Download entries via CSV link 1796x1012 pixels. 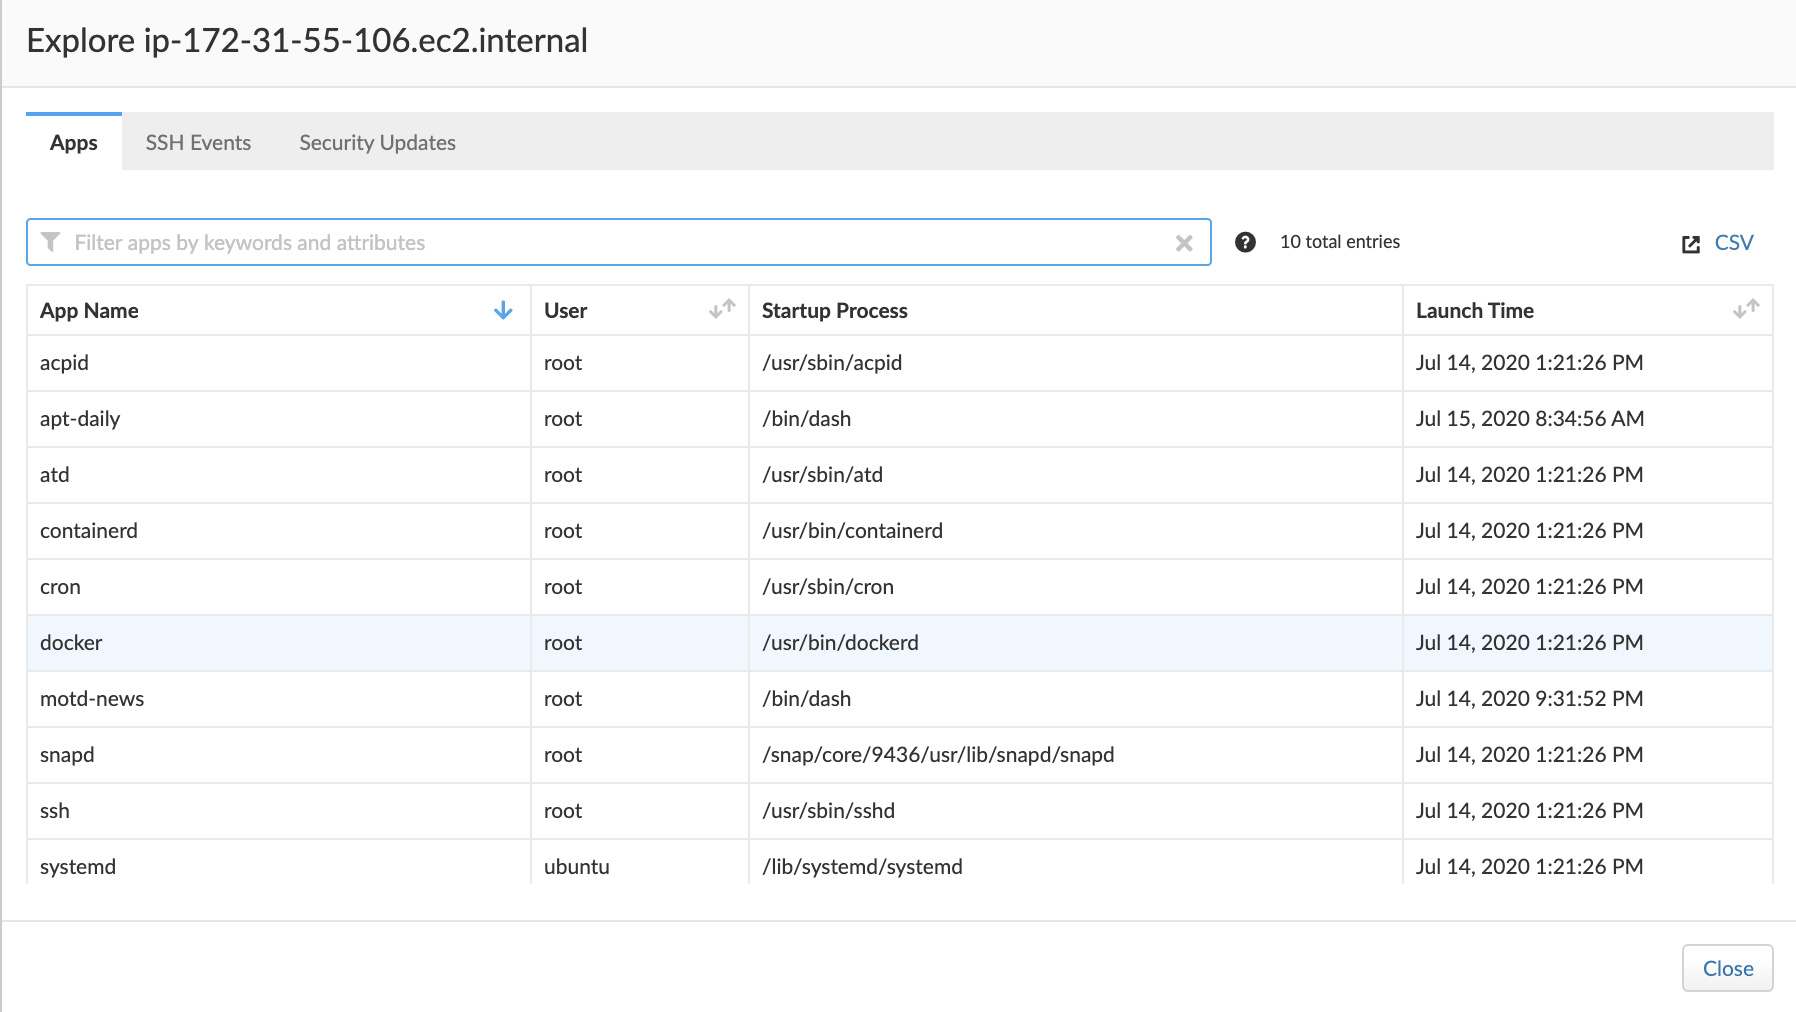pos(1734,243)
